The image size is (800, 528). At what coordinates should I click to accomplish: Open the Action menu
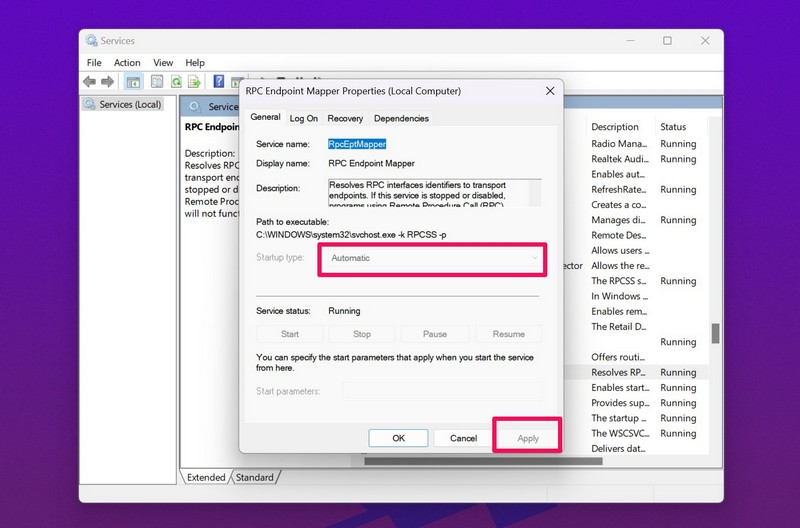coord(127,62)
